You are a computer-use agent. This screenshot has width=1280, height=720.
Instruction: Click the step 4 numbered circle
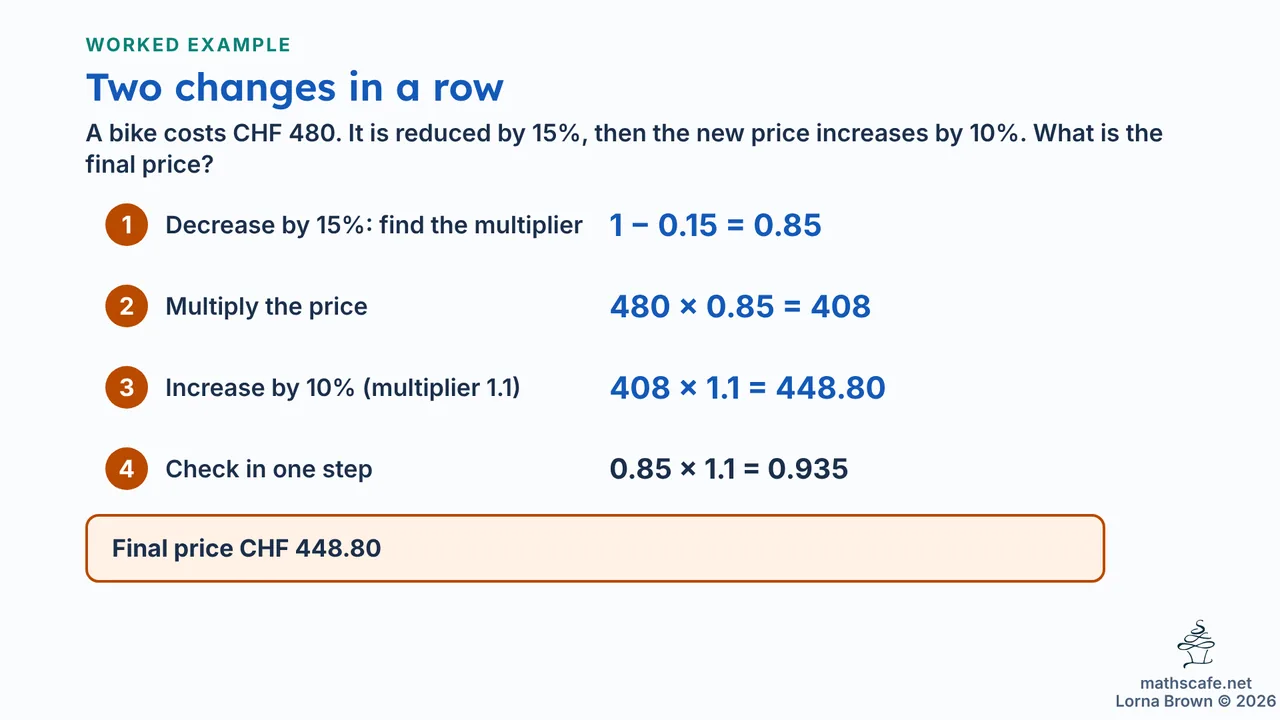[x=126, y=468]
